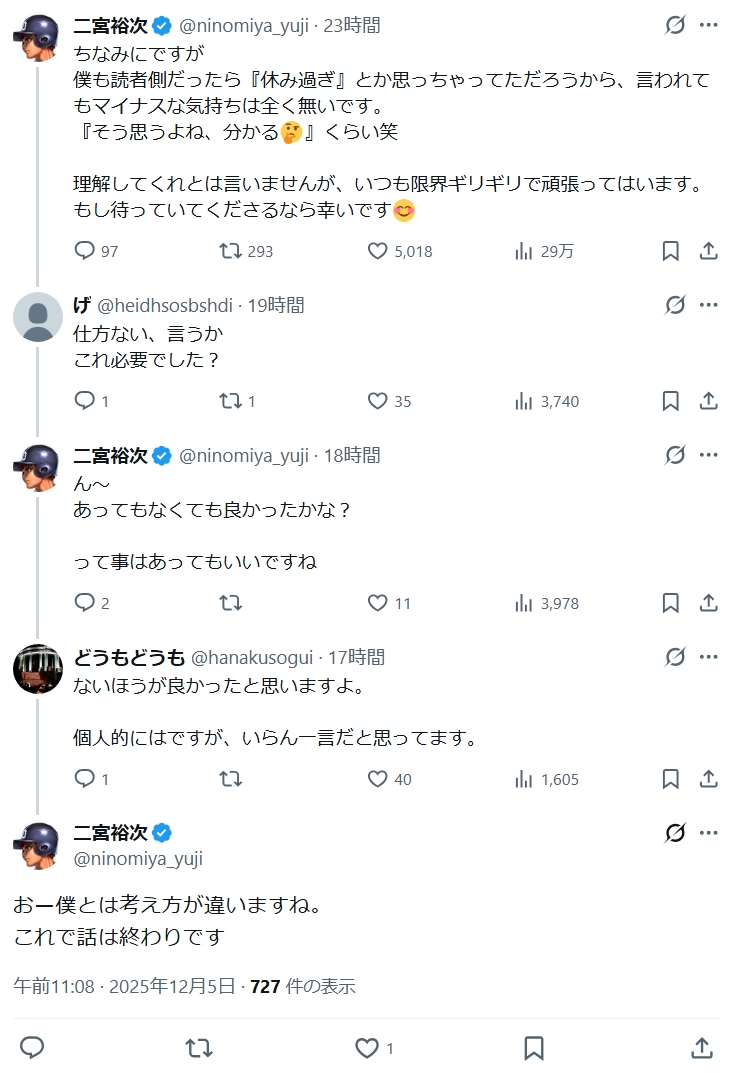Like げ's reply with 35 likes
The width and height of the screenshot is (735, 1073).
click(377, 401)
